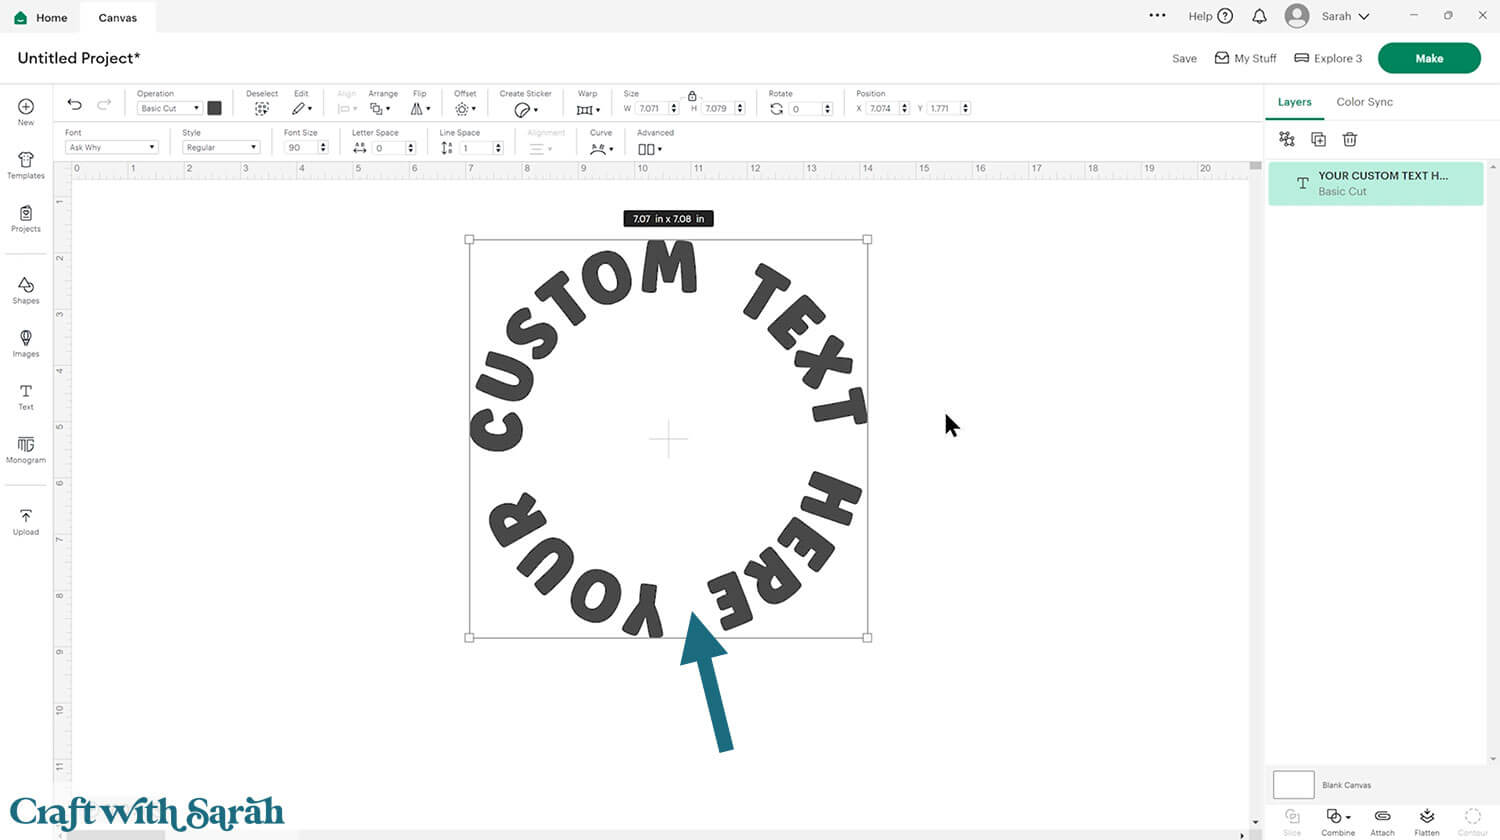Toggle the size aspect ratio lock
1500x840 pixels.
[x=691, y=96]
